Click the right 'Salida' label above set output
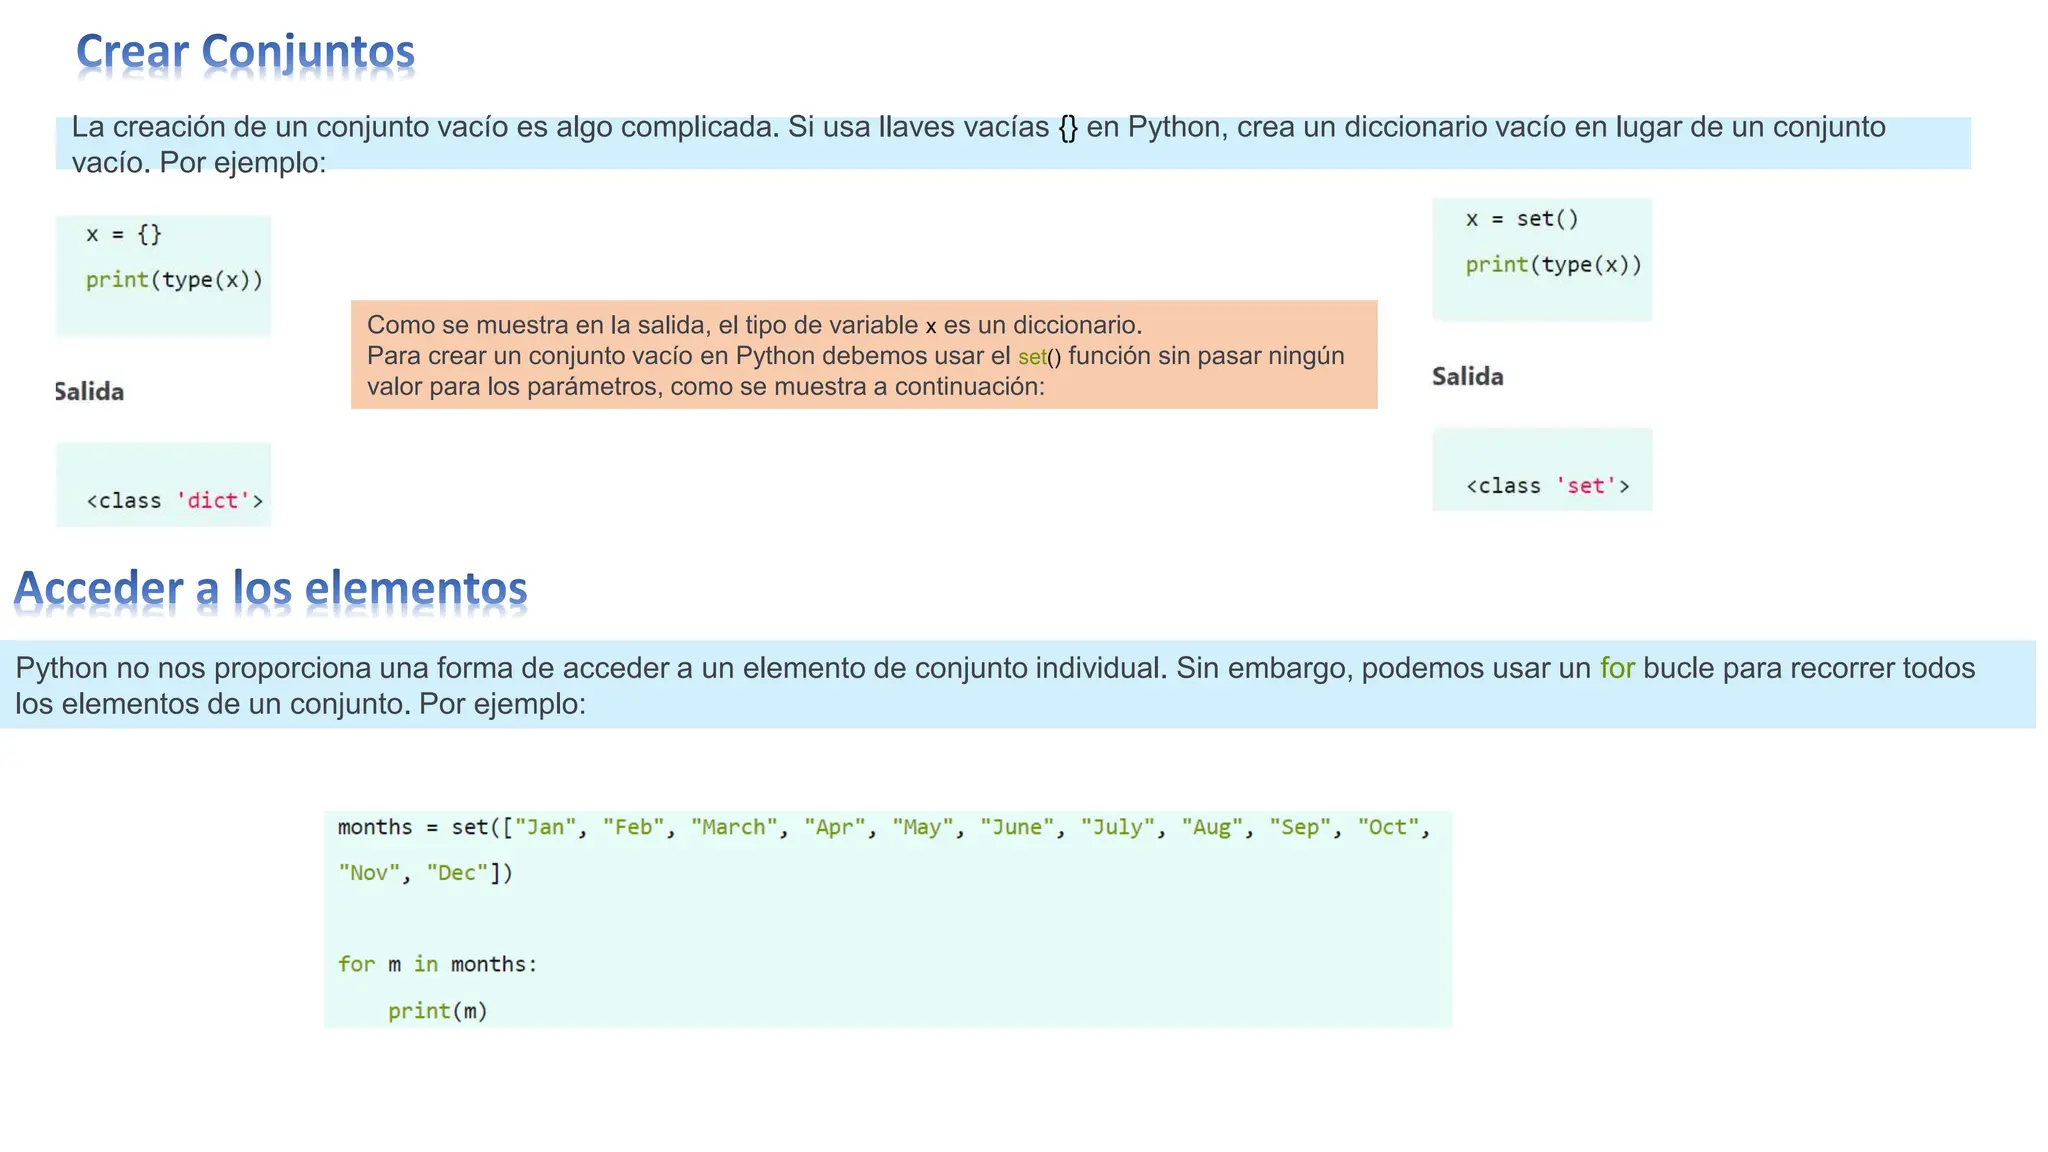The image size is (2048, 1152). coord(1467,376)
